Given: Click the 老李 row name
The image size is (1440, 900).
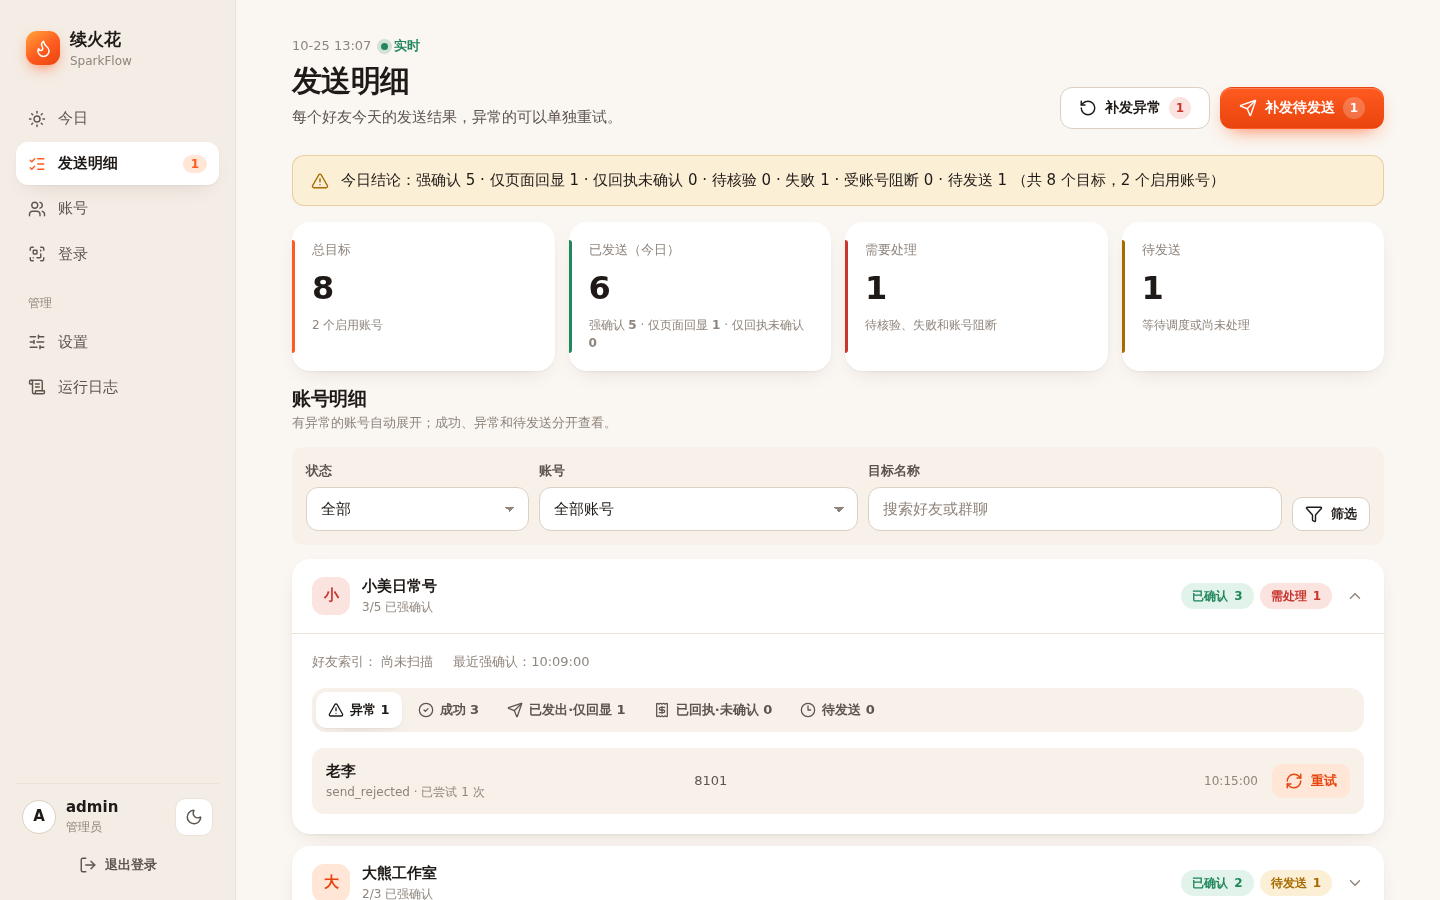Looking at the screenshot, I should tap(341, 771).
